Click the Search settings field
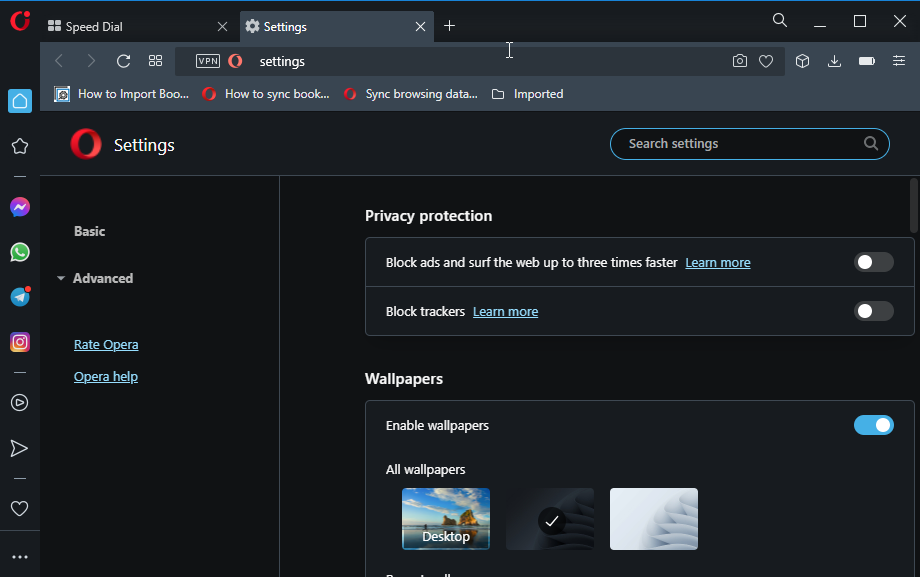Image resolution: width=920 pixels, height=577 pixels. (x=750, y=144)
